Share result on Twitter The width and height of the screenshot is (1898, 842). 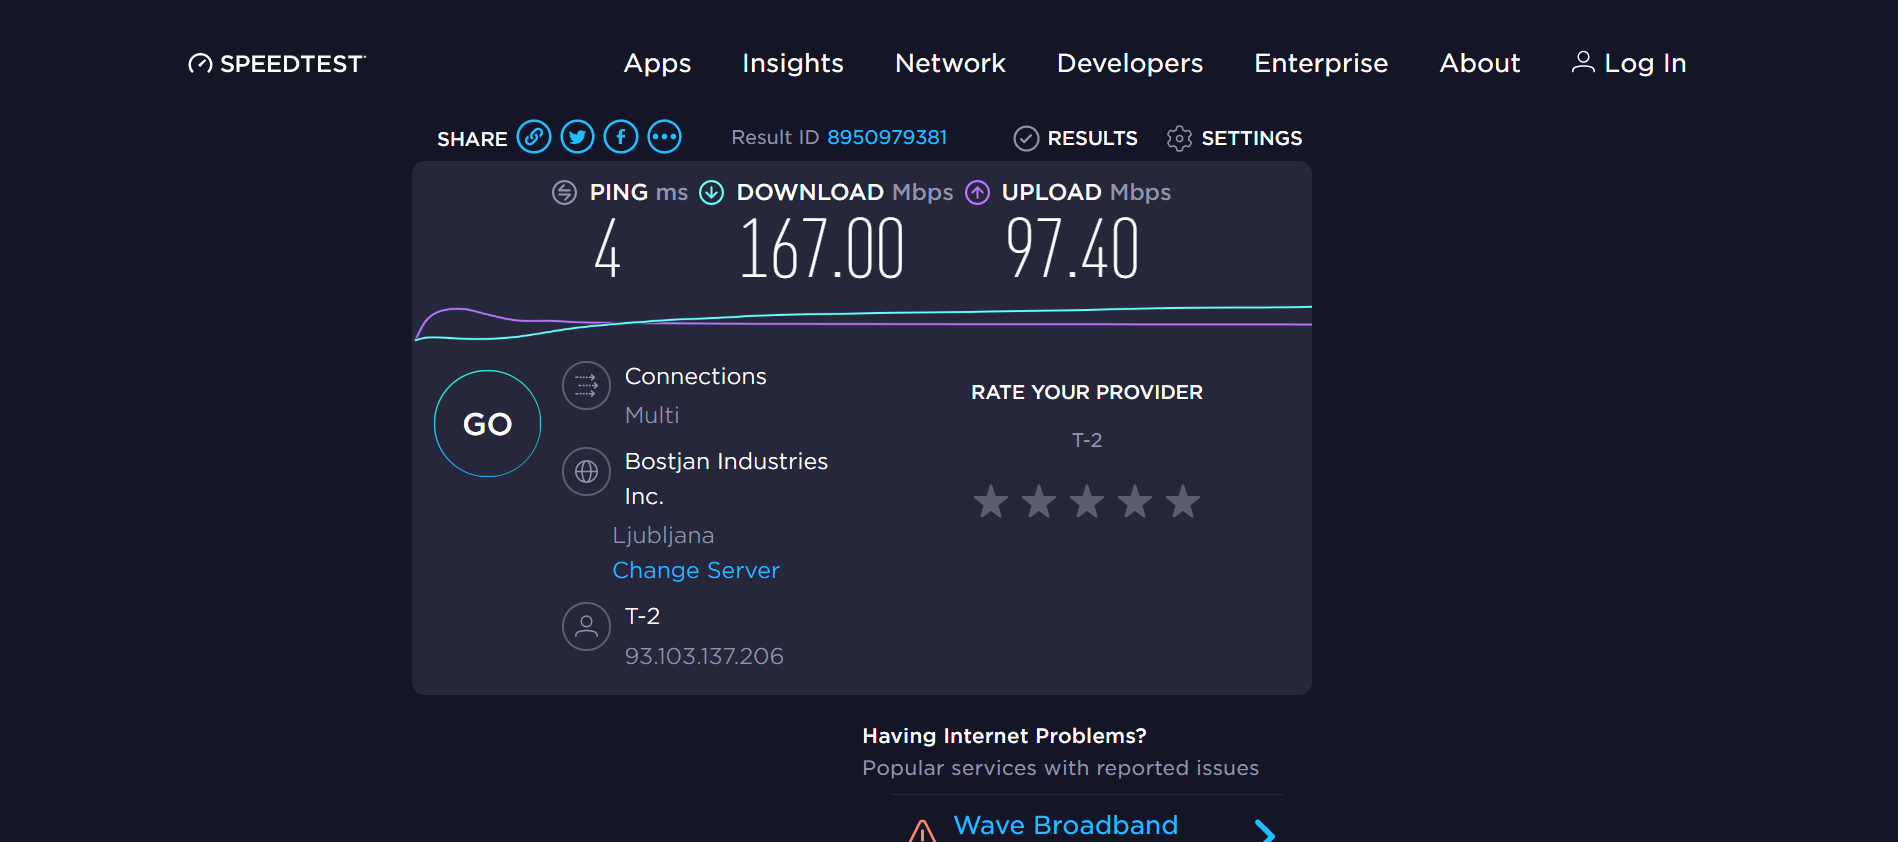pyautogui.click(x=577, y=136)
